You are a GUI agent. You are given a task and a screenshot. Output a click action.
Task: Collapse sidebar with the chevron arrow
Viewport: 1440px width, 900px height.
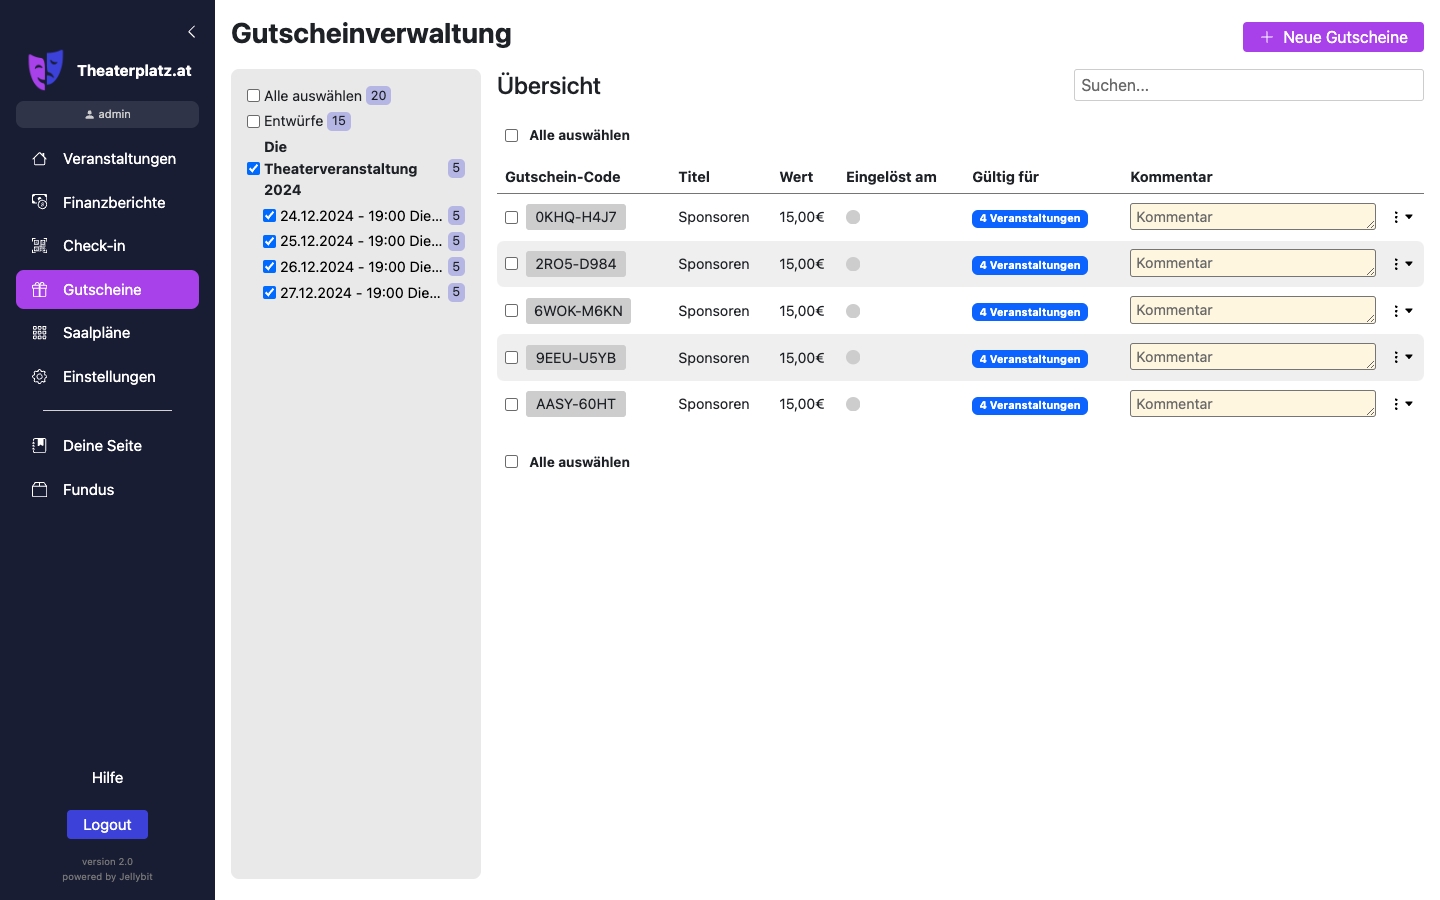click(x=191, y=32)
